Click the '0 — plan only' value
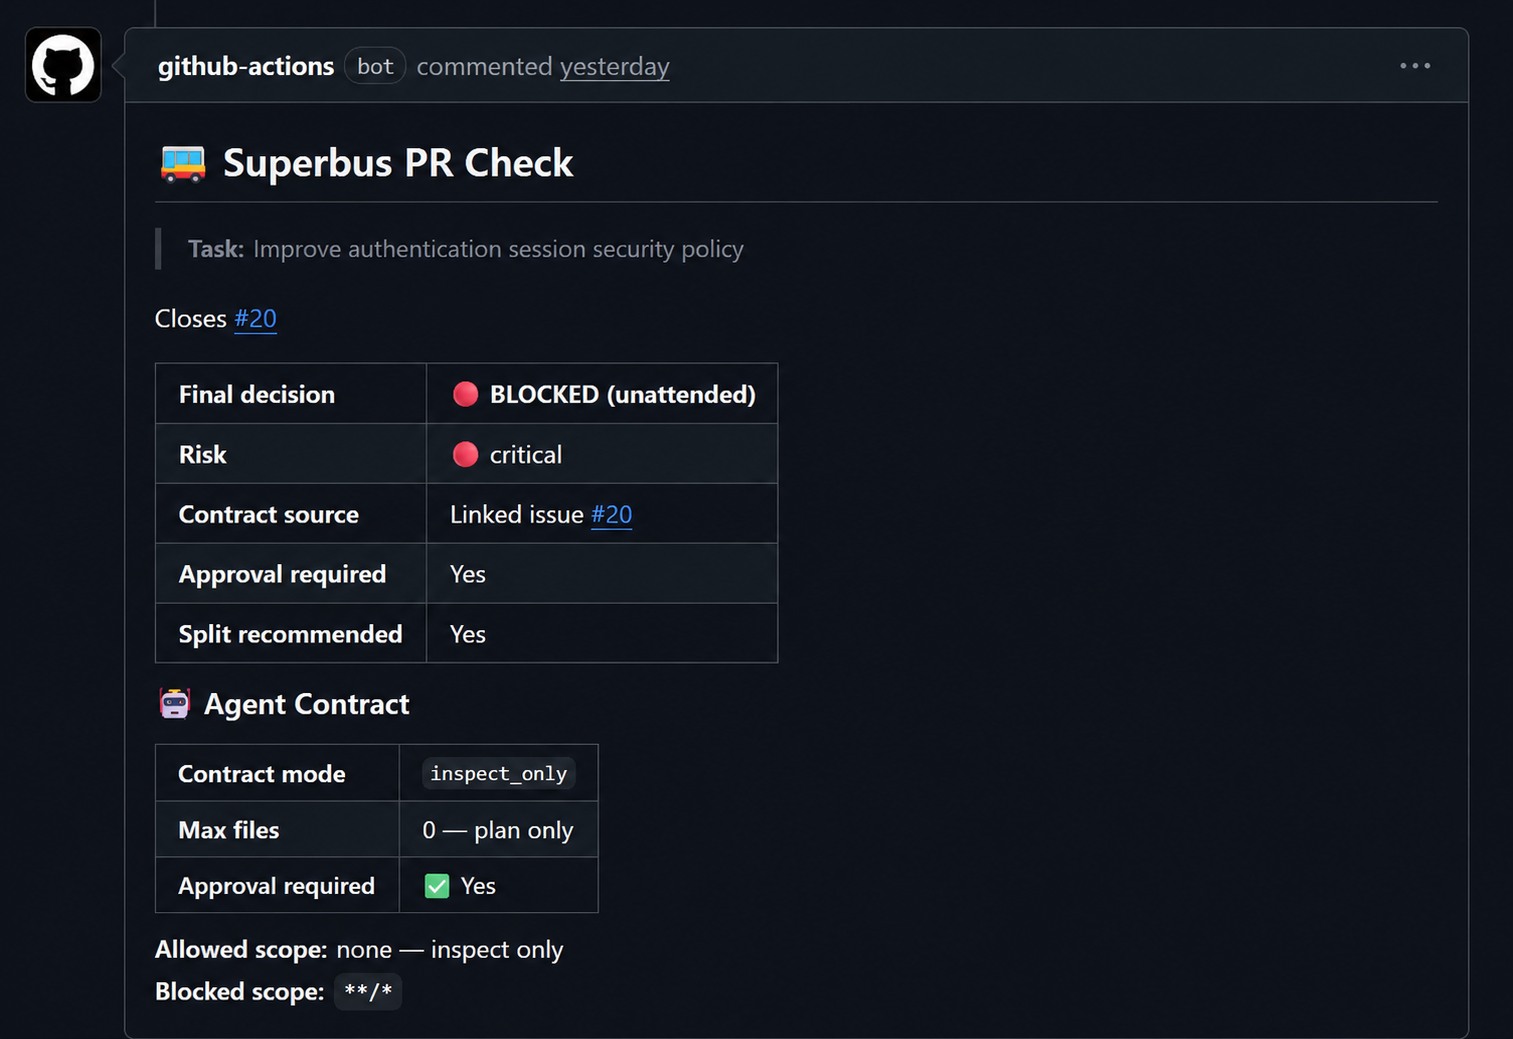The image size is (1513, 1039). tap(498, 830)
